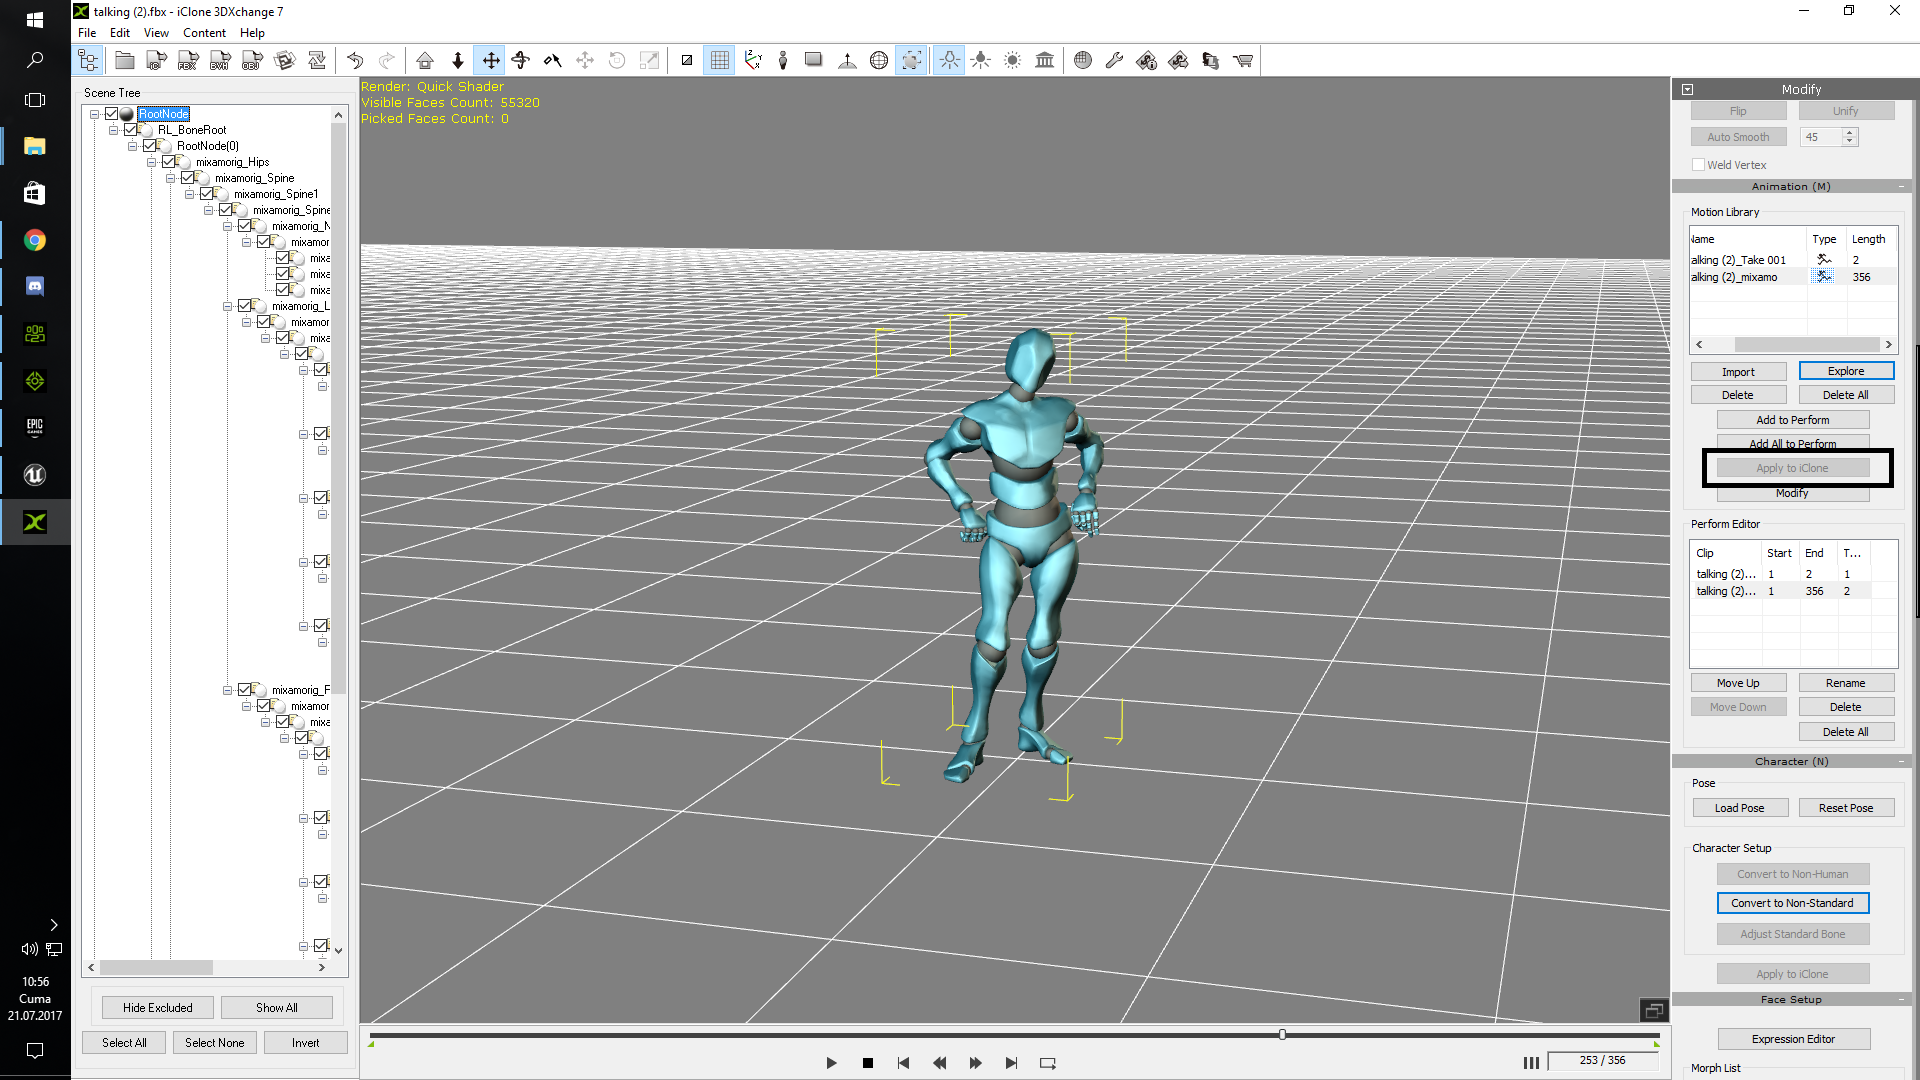Viewport: 1920px width, 1080px height.
Task: Collapse the RootNode(0) tree node
Action: pos(133,146)
